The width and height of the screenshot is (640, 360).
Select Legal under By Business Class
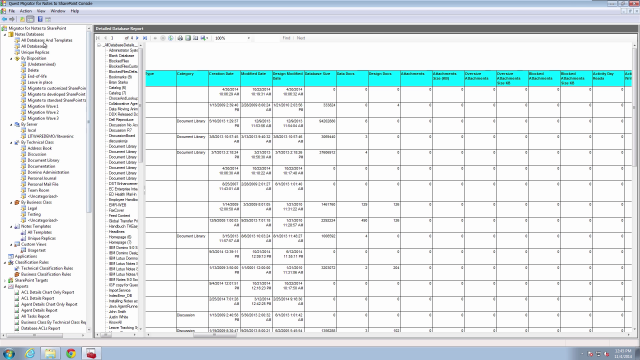coord(32,208)
